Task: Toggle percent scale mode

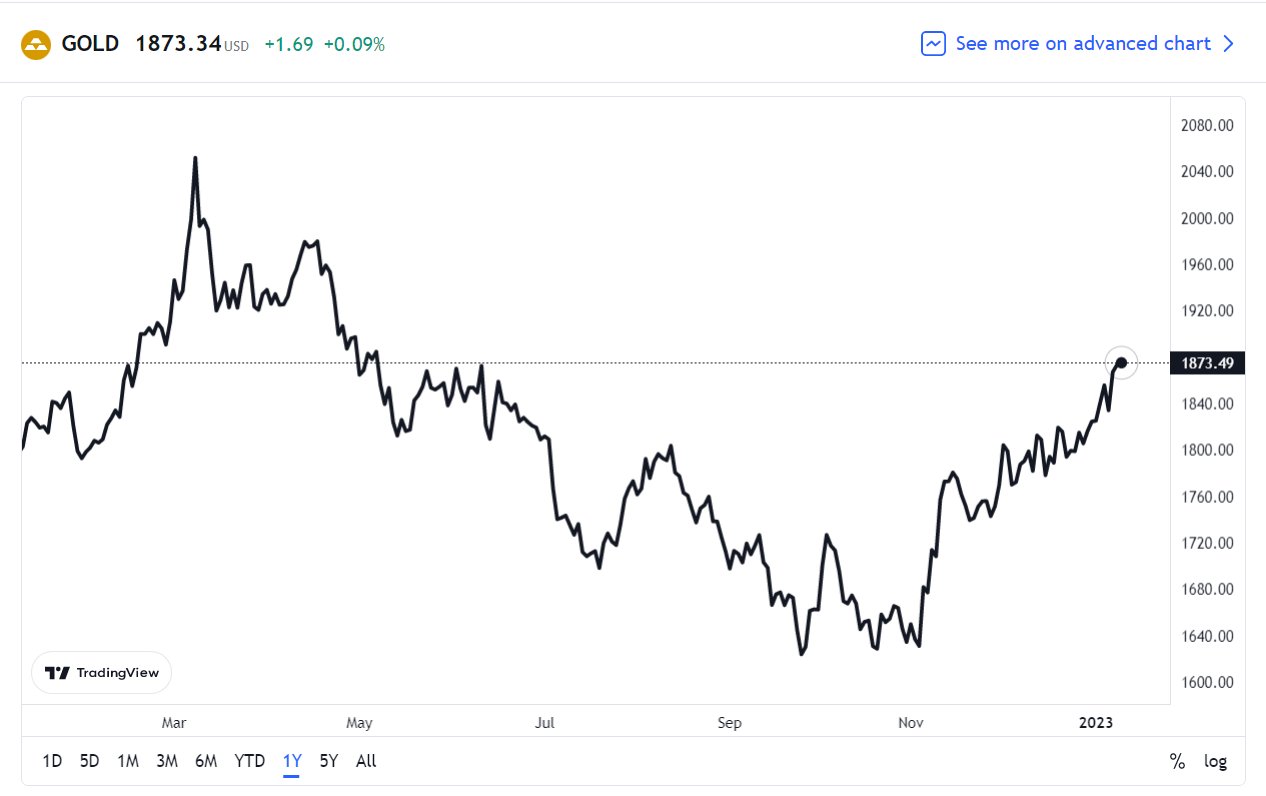Action: [x=1177, y=761]
